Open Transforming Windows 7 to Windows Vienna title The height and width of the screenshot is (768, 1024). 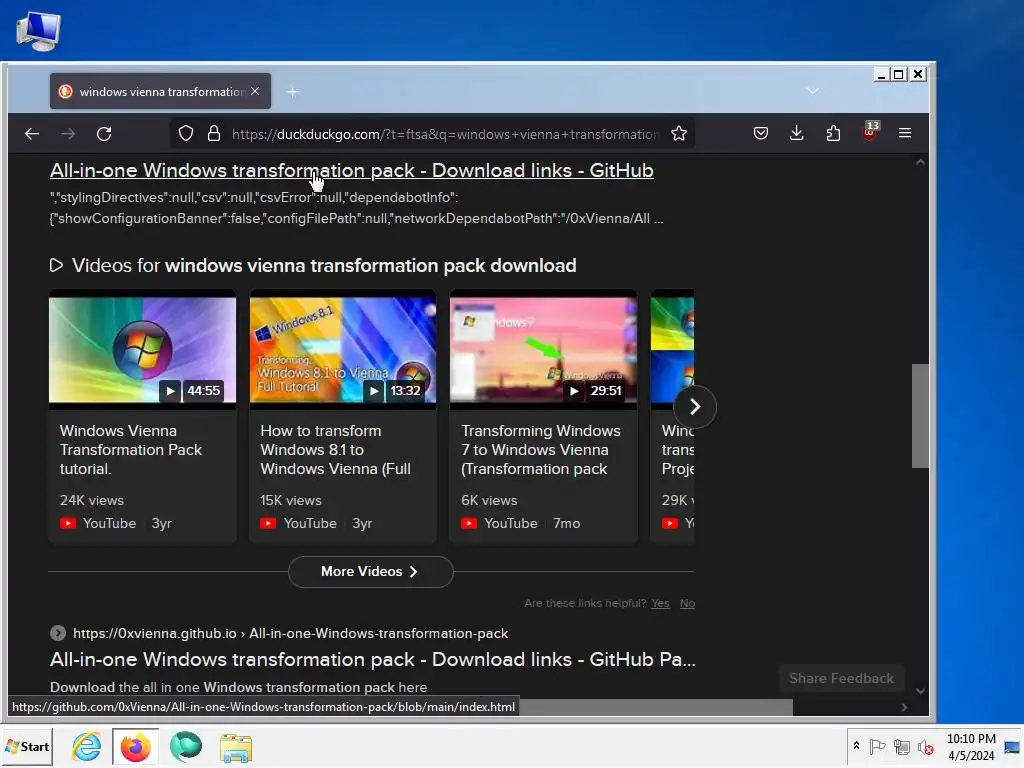pyautogui.click(x=541, y=450)
